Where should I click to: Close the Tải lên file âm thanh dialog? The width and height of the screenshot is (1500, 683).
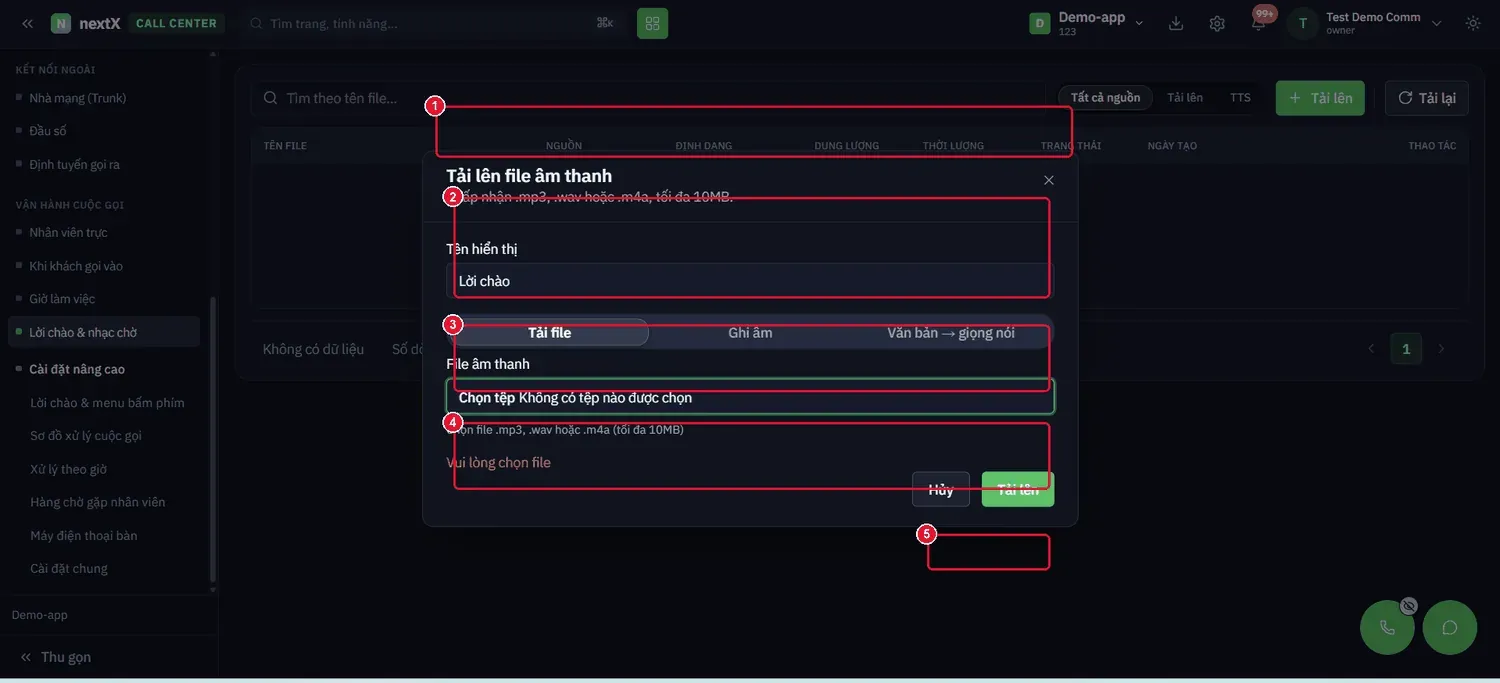click(x=1049, y=180)
